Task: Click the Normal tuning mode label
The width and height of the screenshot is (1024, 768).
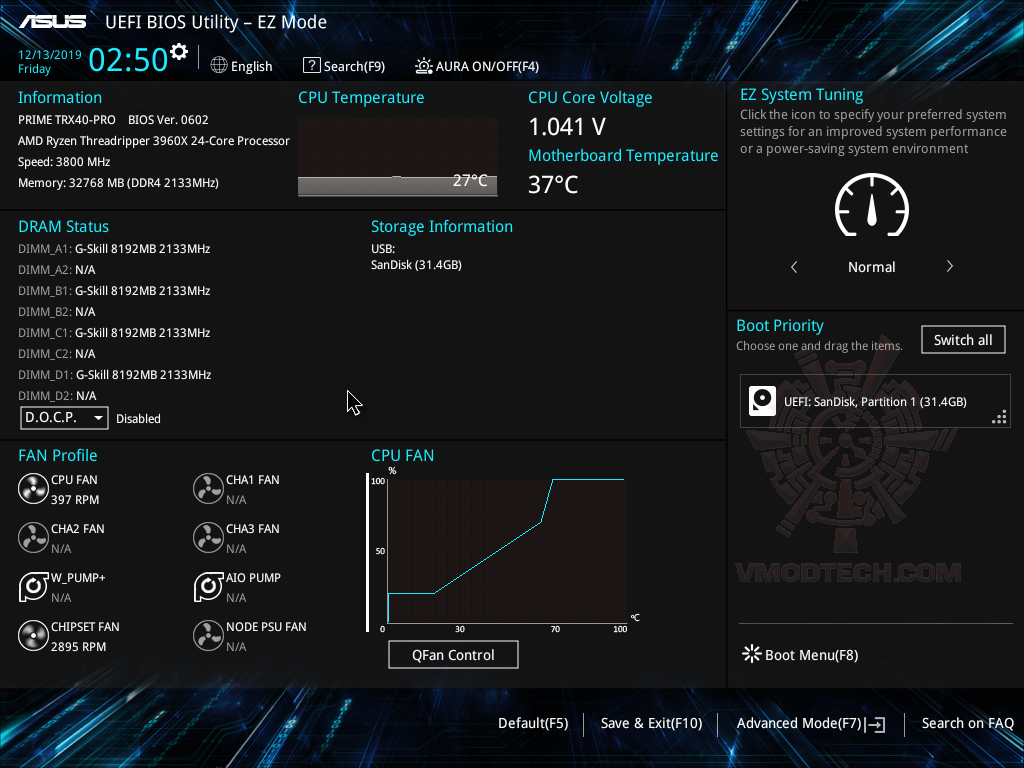Action: pos(872,267)
